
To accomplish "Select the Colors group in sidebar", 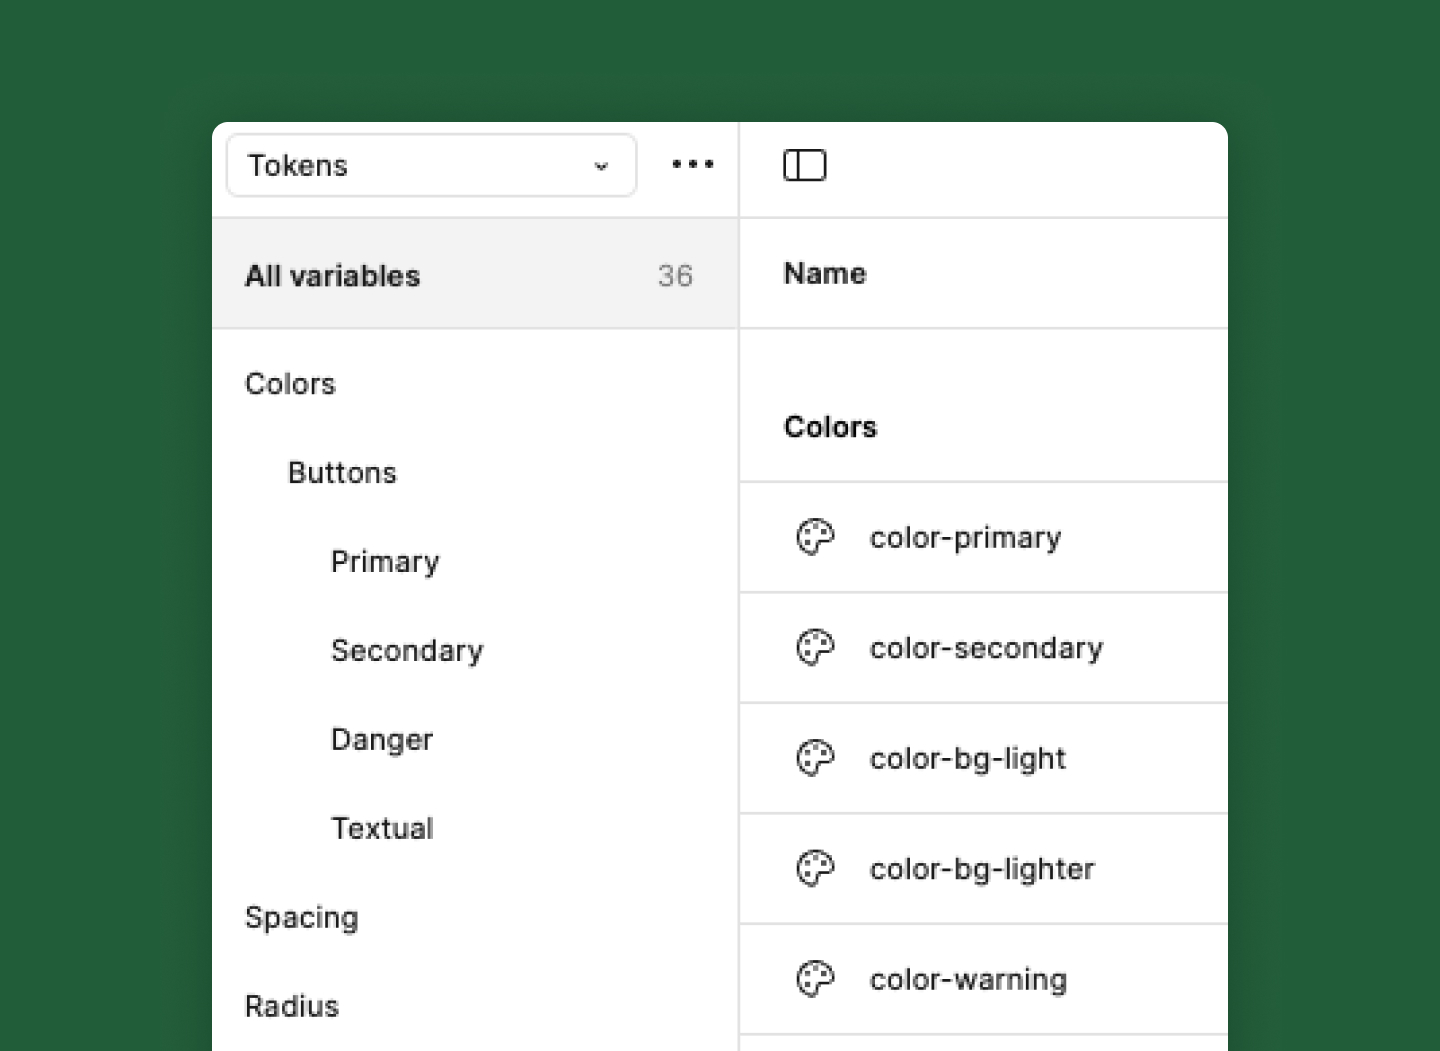I will (290, 384).
